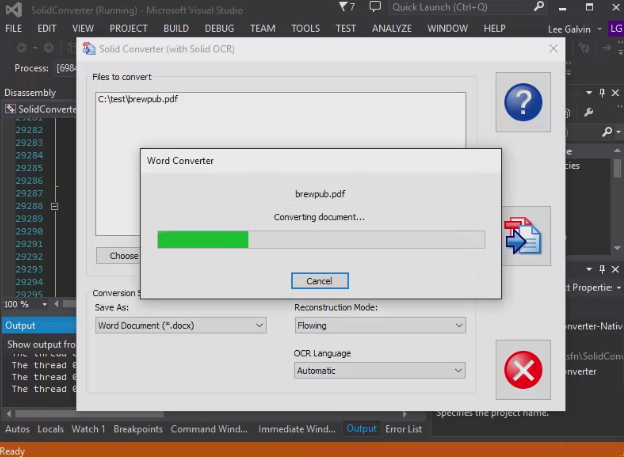Image resolution: width=624 pixels, height=457 pixels.
Task: Click the Choose files button
Action: (x=118, y=256)
